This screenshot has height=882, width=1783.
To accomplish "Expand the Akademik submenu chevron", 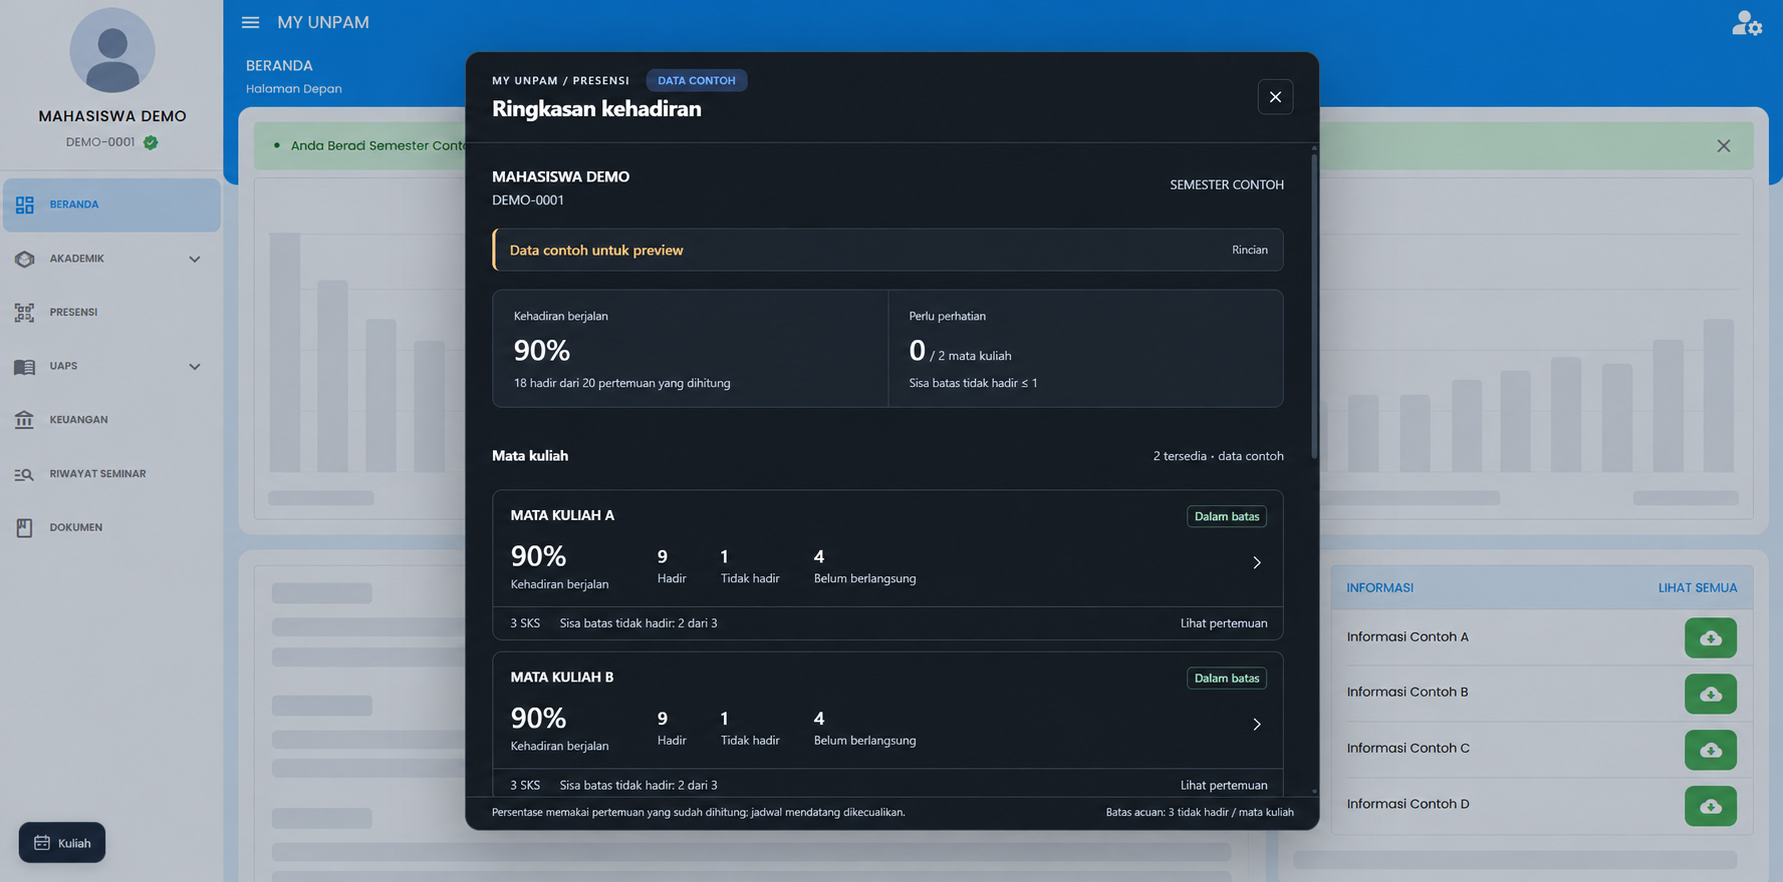I will [x=194, y=259].
